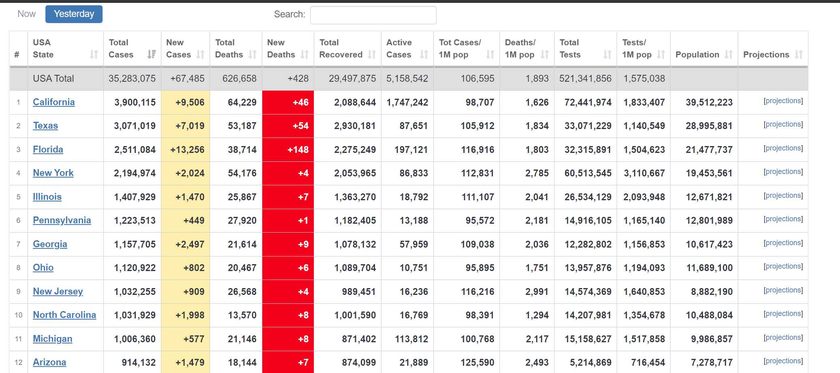Viewport: 840px width, 373px height.
Task: Sort by Tests/1M pop arrow icon
Action: click(661, 55)
